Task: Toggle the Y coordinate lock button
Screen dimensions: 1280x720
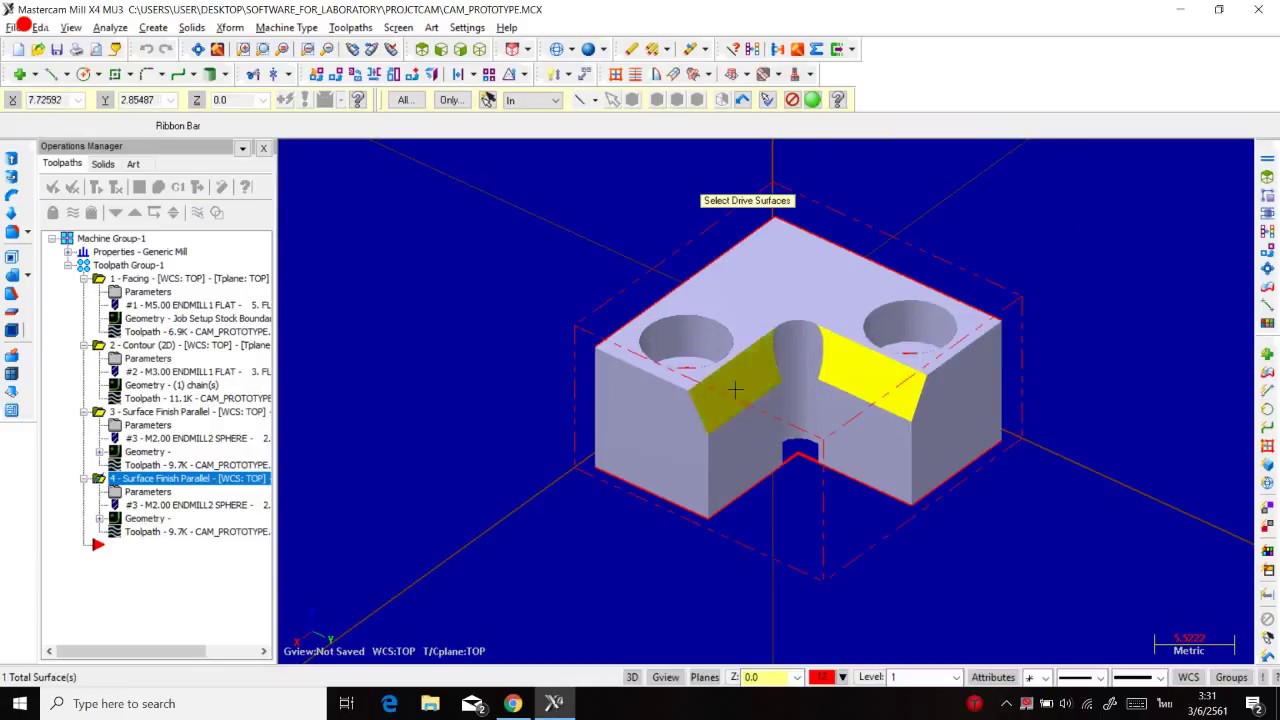Action: point(105,100)
